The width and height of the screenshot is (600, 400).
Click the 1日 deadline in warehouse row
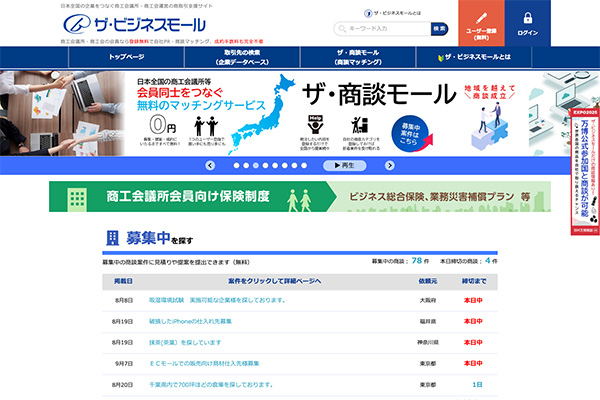(477, 384)
